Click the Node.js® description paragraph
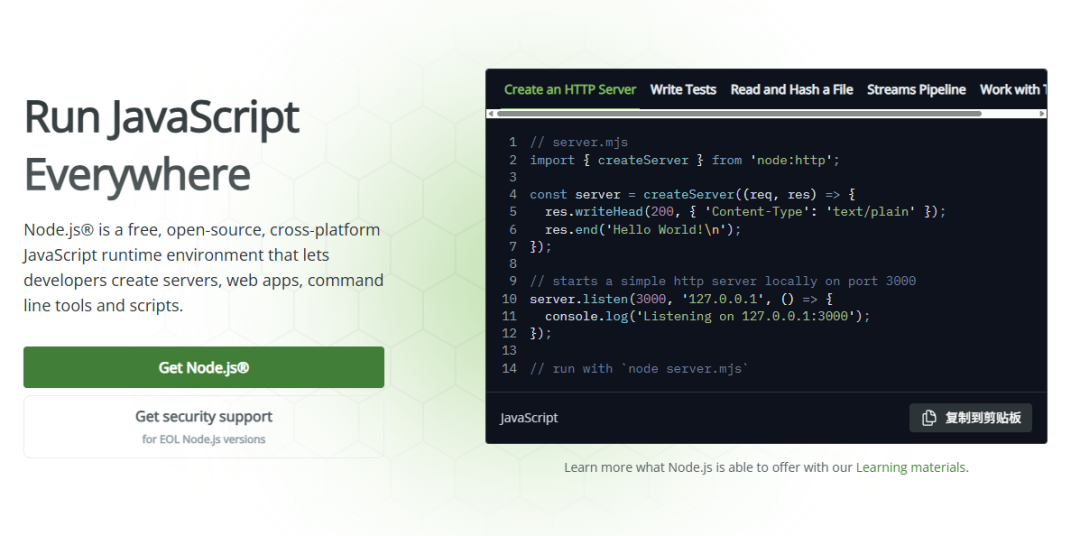Image resolution: width=1080 pixels, height=536 pixels. click(204, 267)
